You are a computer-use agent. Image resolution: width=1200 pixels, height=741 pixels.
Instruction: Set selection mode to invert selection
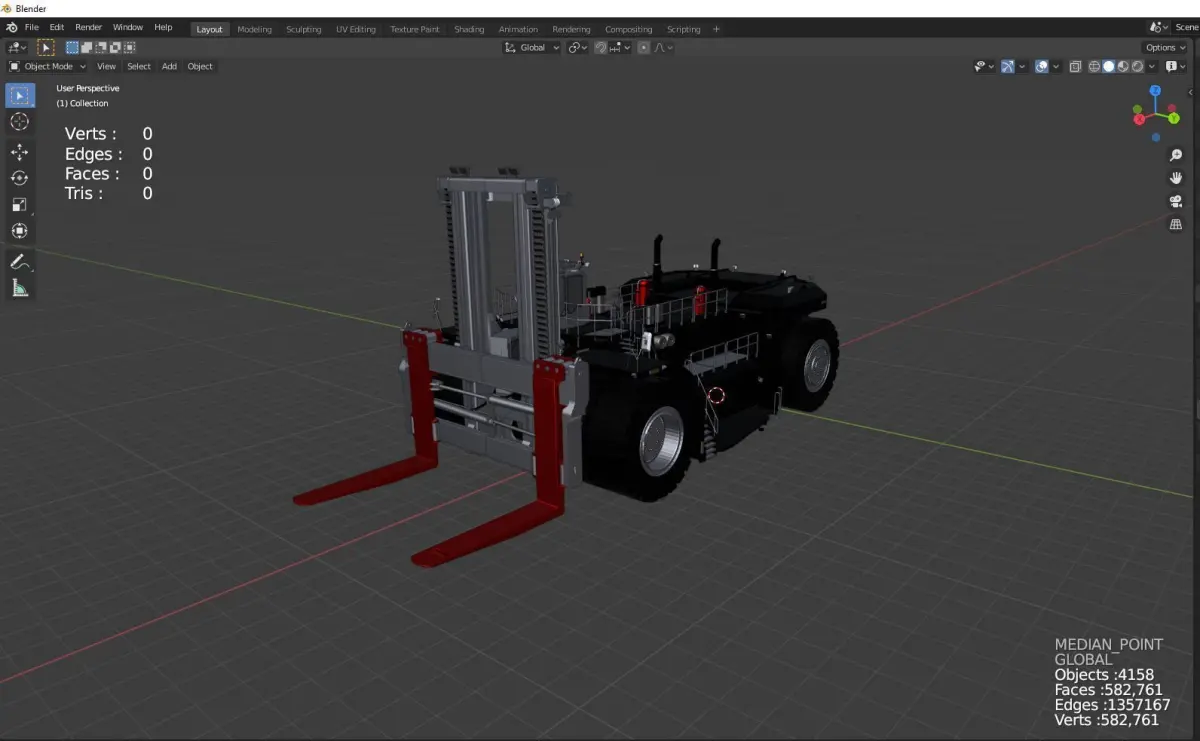[115, 47]
